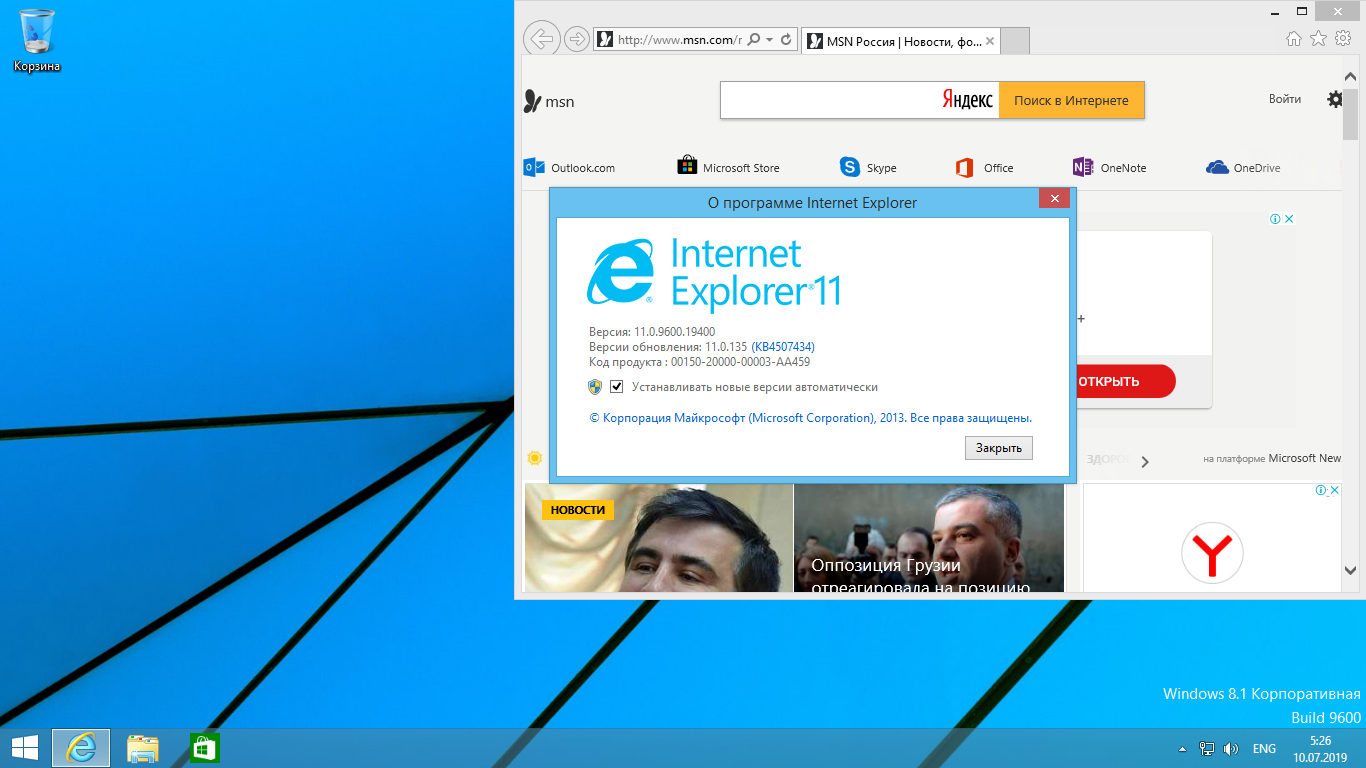Open Microsoft Store shortcut

pyautogui.click(x=728, y=167)
